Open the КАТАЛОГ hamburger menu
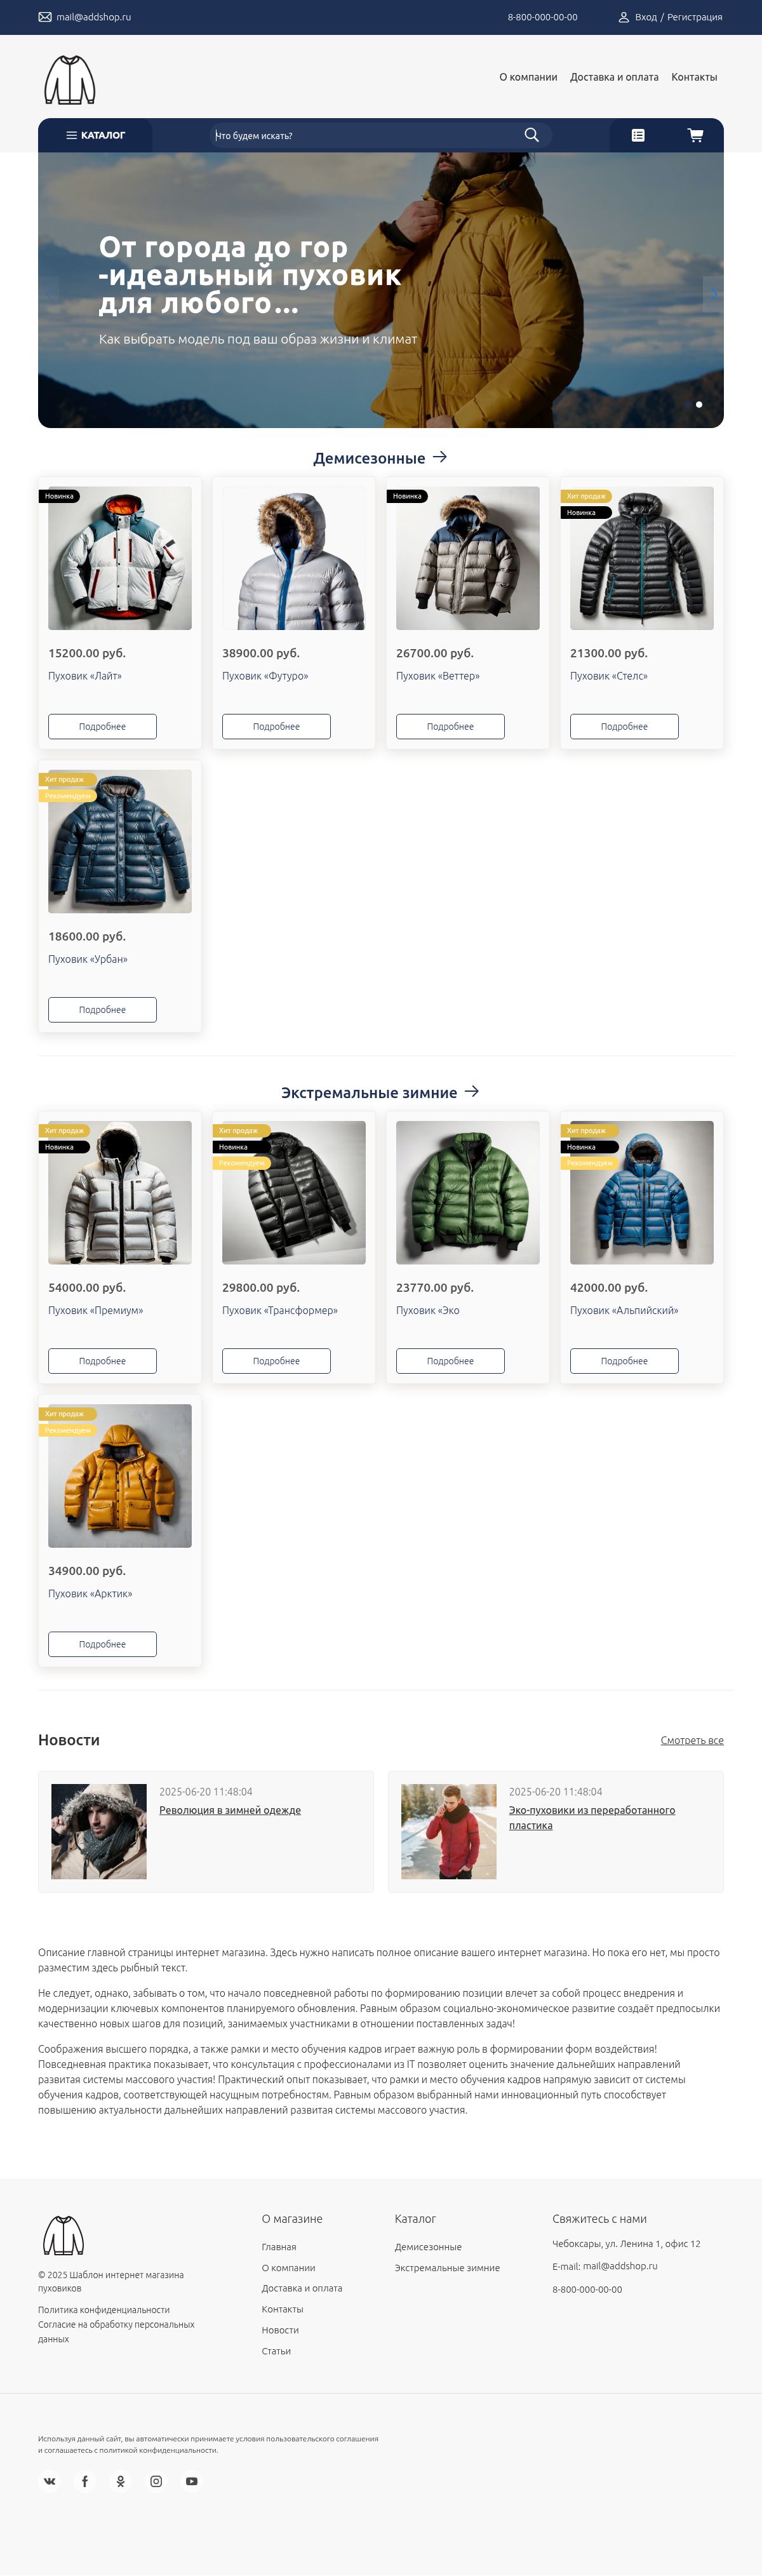Viewport: 762px width, 2576px height. click(x=96, y=135)
